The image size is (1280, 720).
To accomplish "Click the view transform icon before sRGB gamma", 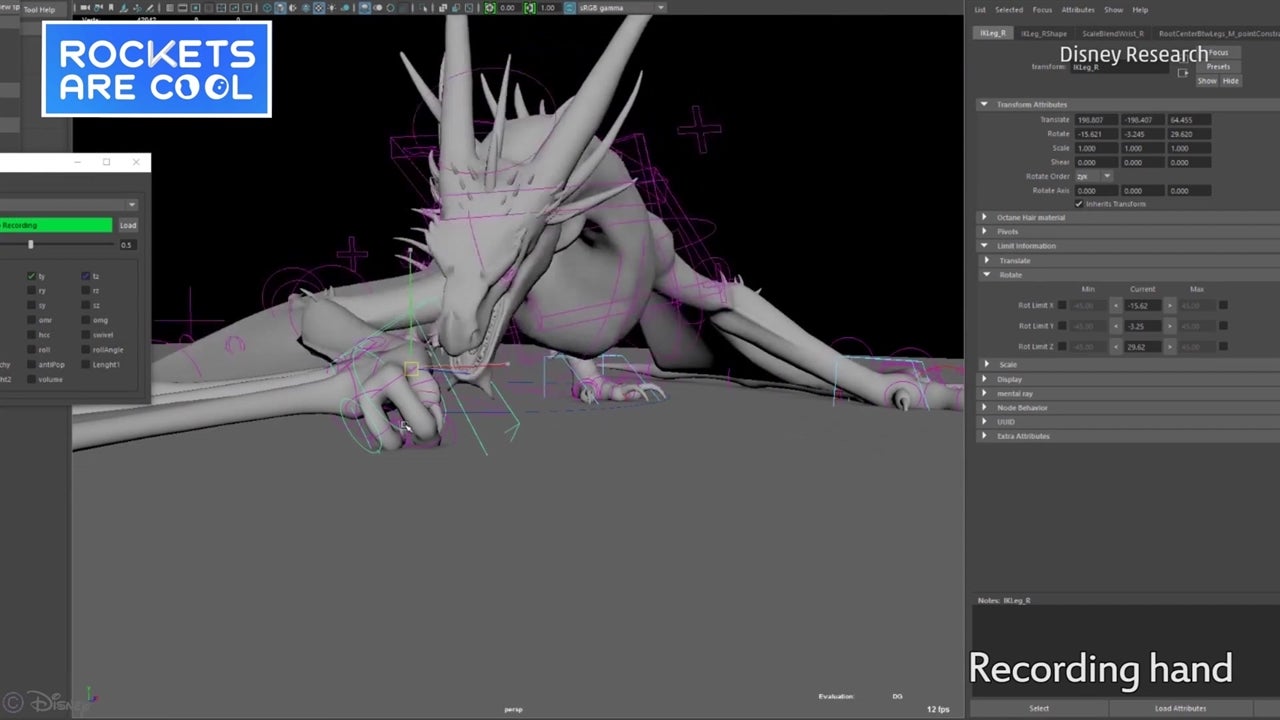I will [569, 7].
